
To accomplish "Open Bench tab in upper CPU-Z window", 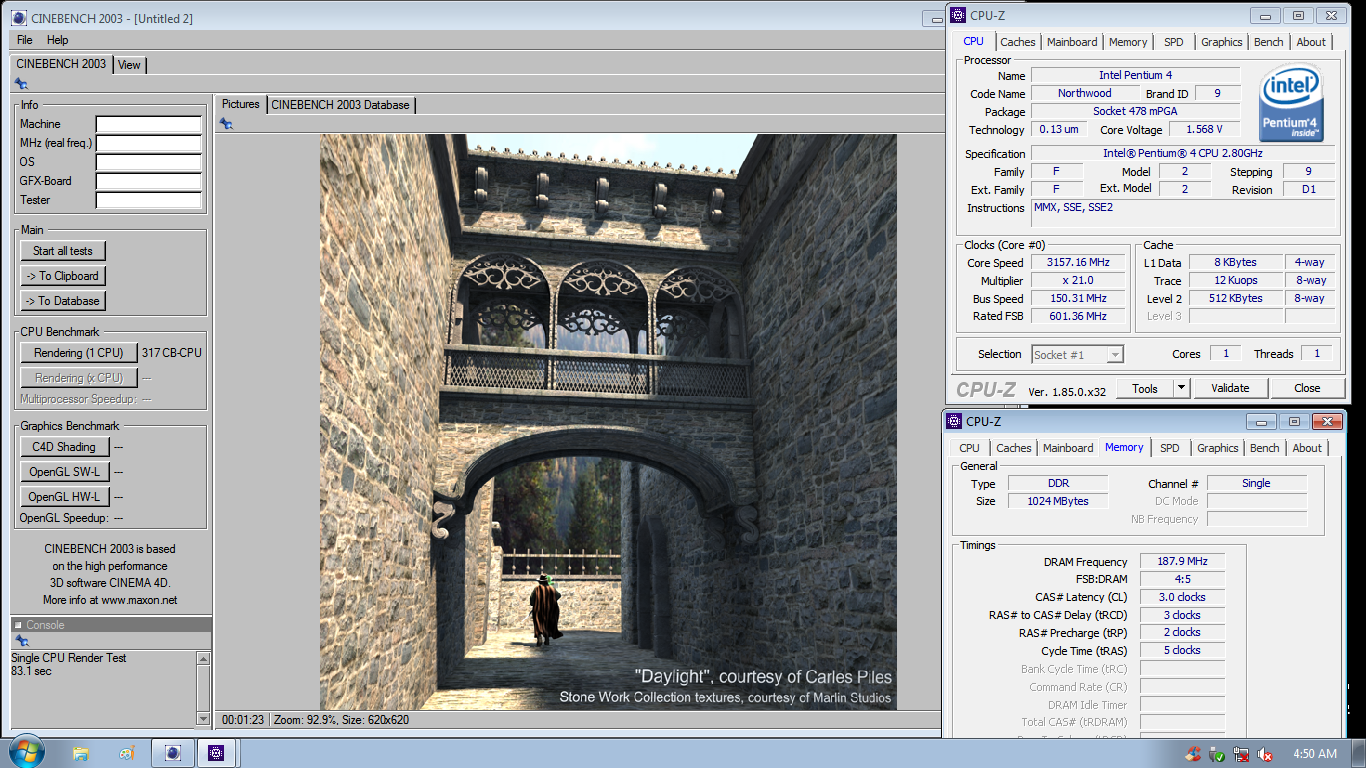I will (1269, 42).
